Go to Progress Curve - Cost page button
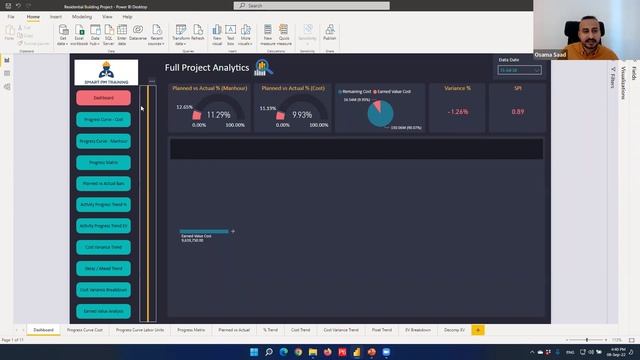Viewport: 640px width, 360px height. 104,120
